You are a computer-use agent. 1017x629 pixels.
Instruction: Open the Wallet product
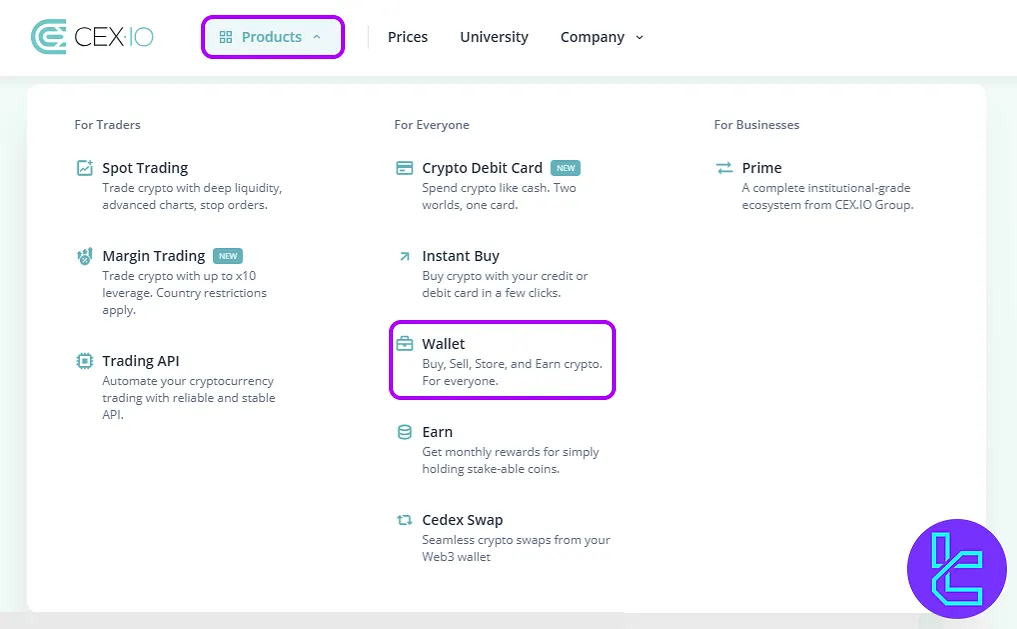[x=444, y=344]
